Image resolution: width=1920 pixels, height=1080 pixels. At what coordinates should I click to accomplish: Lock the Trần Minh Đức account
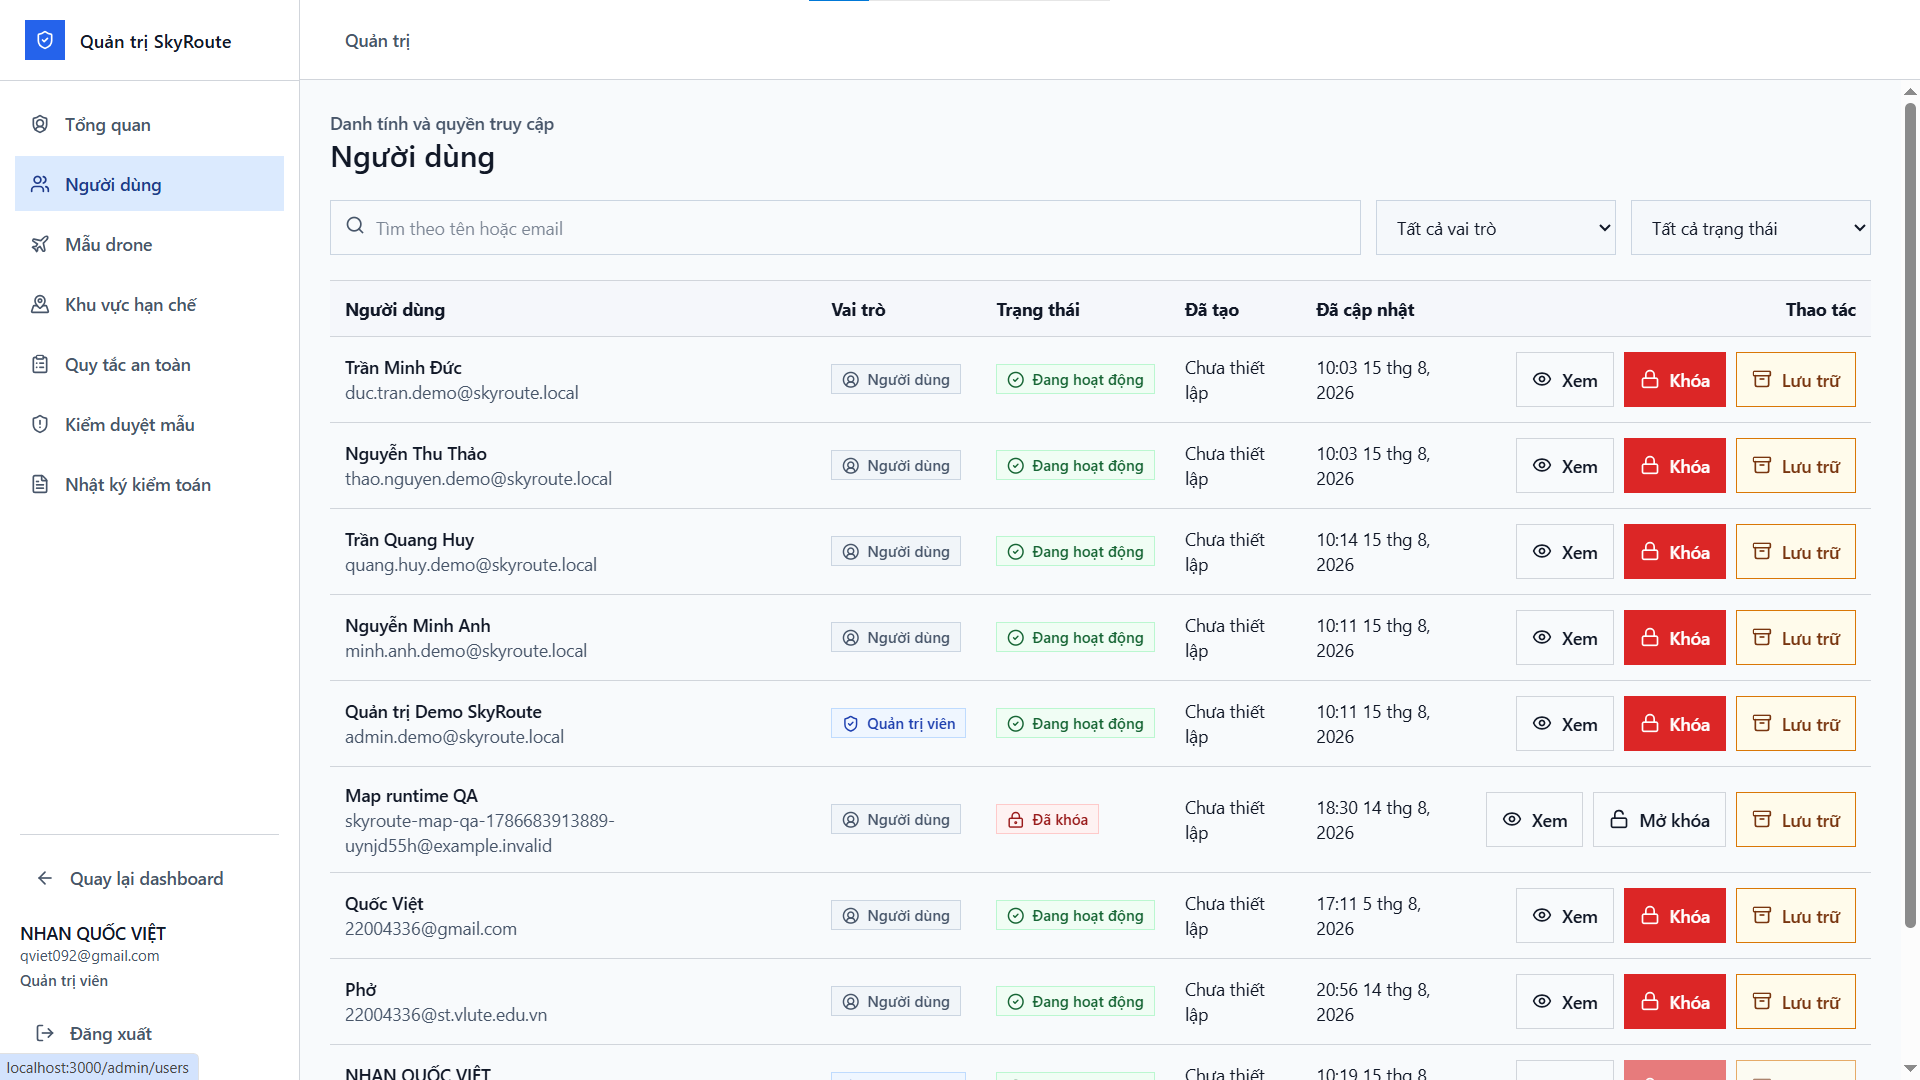tap(1674, 380)
